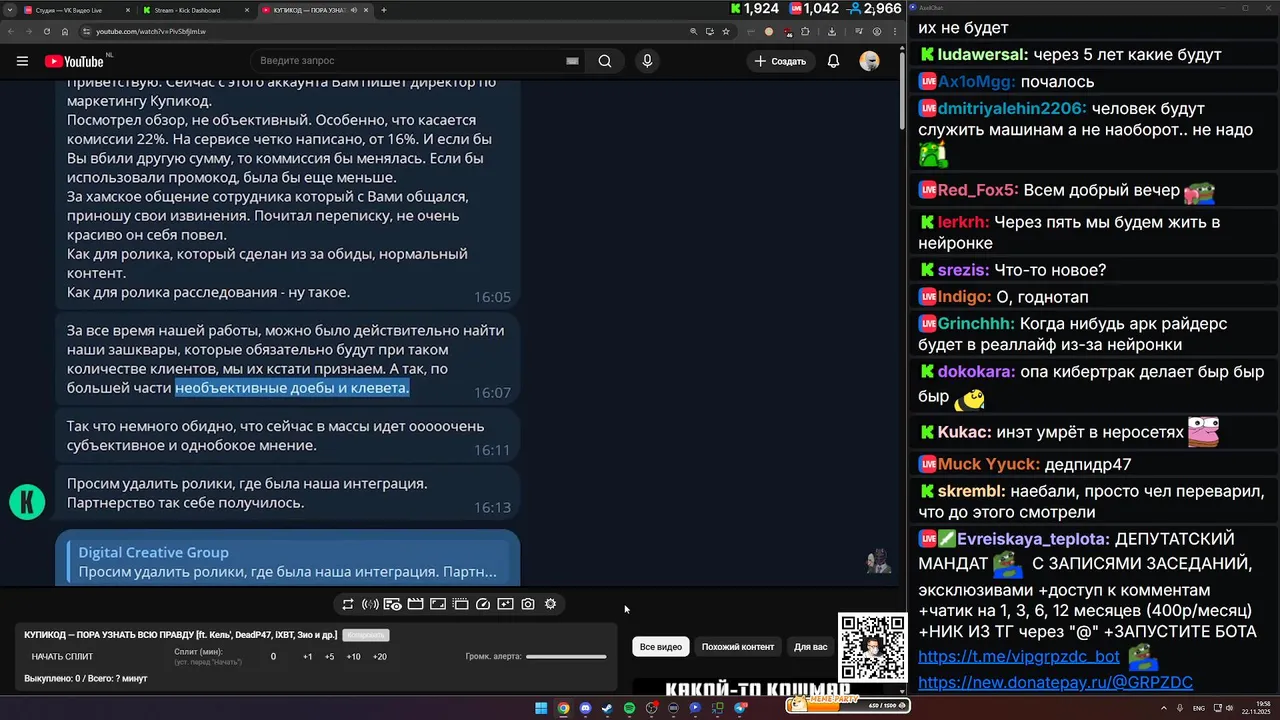This screenshot has height=720, width=1280.
Task: Click the speedometer gauge icon in overlay toolbar
Action: point(483,604)
